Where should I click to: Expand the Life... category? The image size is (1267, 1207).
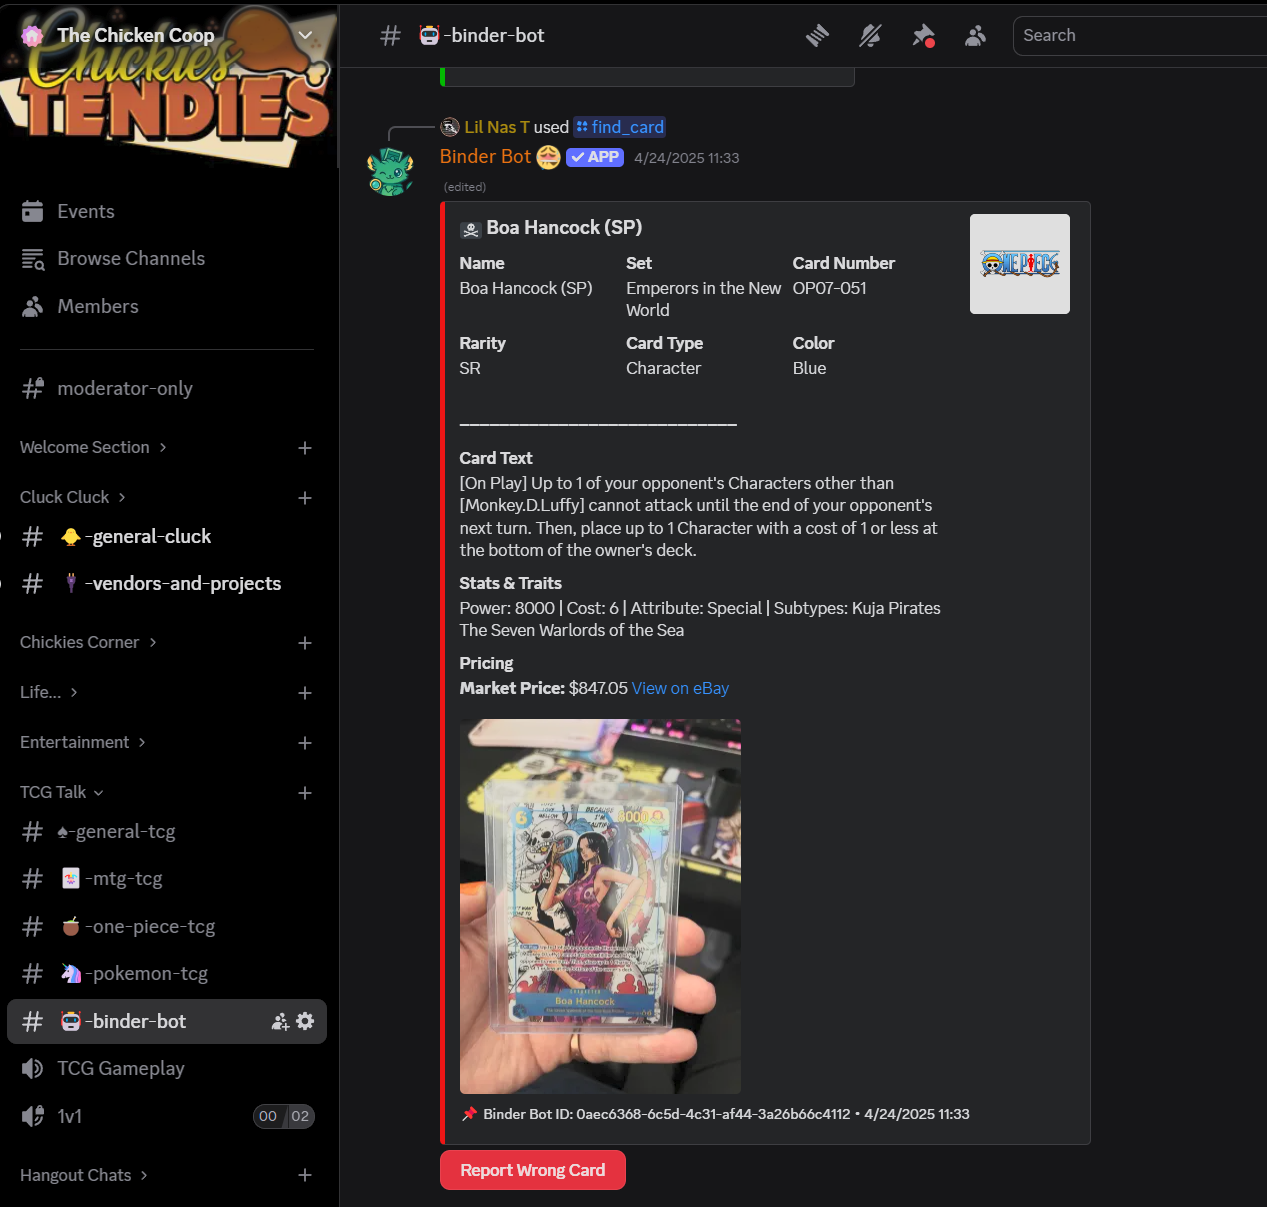[x=49, y=692]
